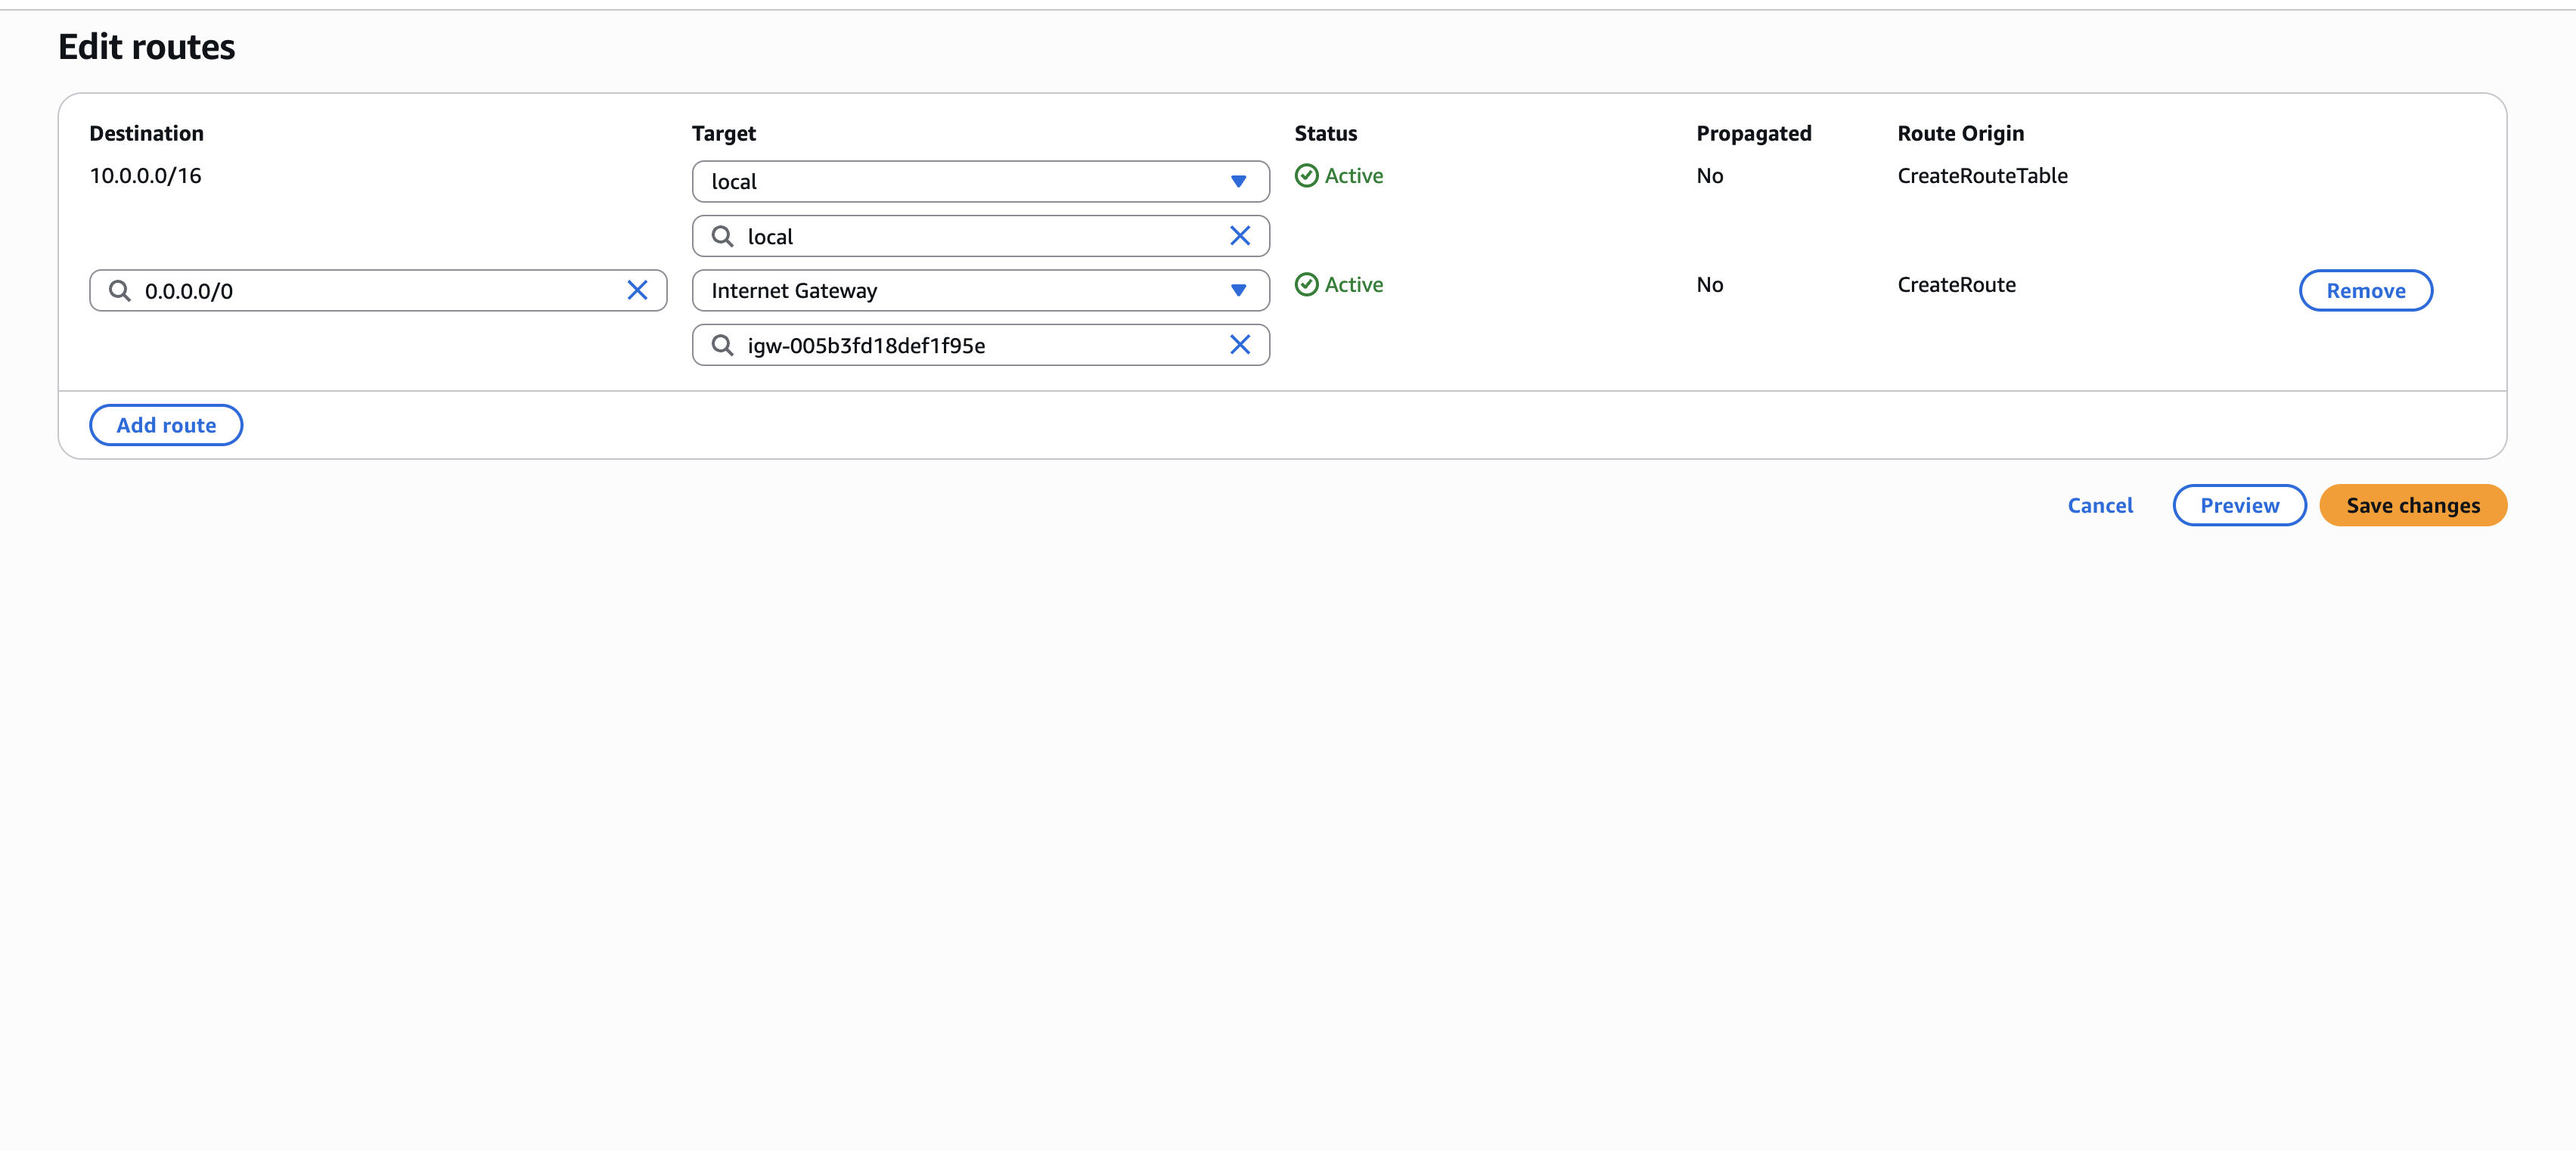This screenshot has width=2576, height=1151.
Task: Clear the 0.0.0.0/0 destination field
Action: click(x=637, y=290)
